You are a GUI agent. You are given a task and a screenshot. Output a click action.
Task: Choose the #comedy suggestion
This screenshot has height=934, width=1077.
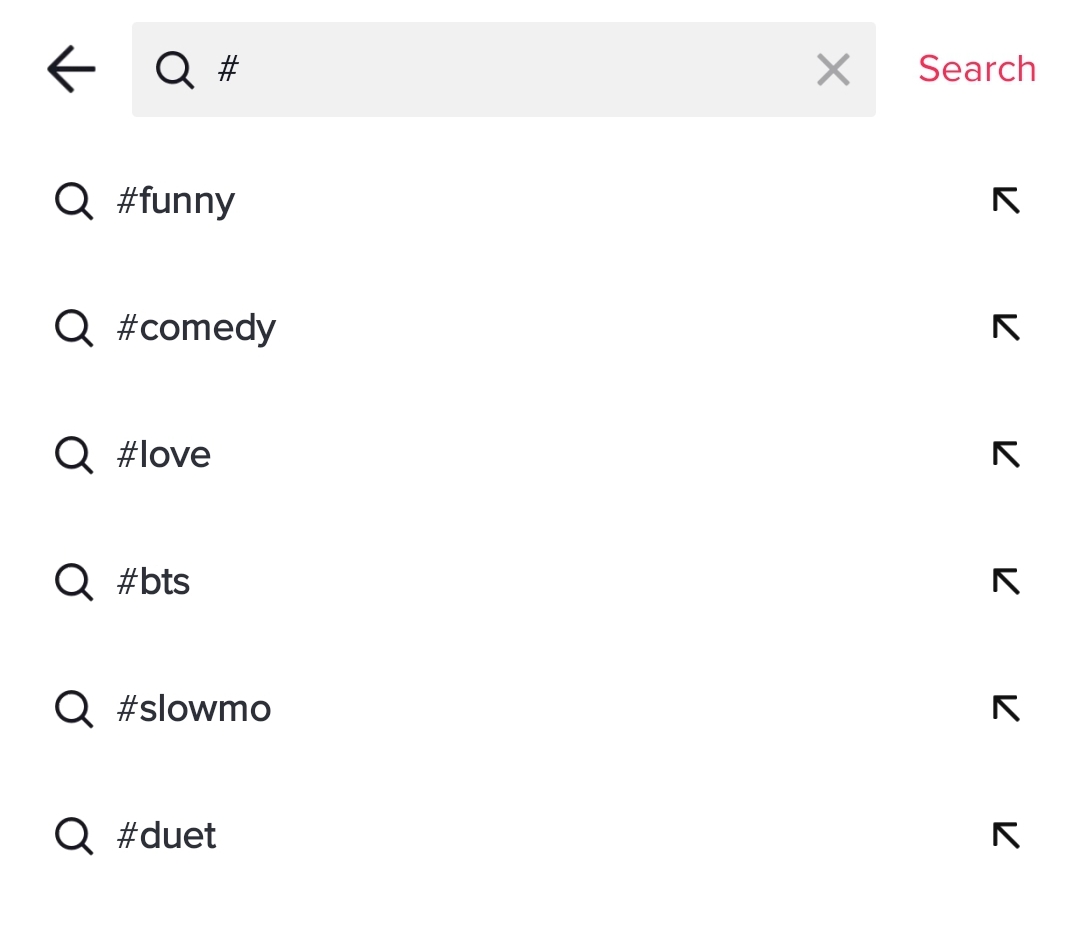197,328
